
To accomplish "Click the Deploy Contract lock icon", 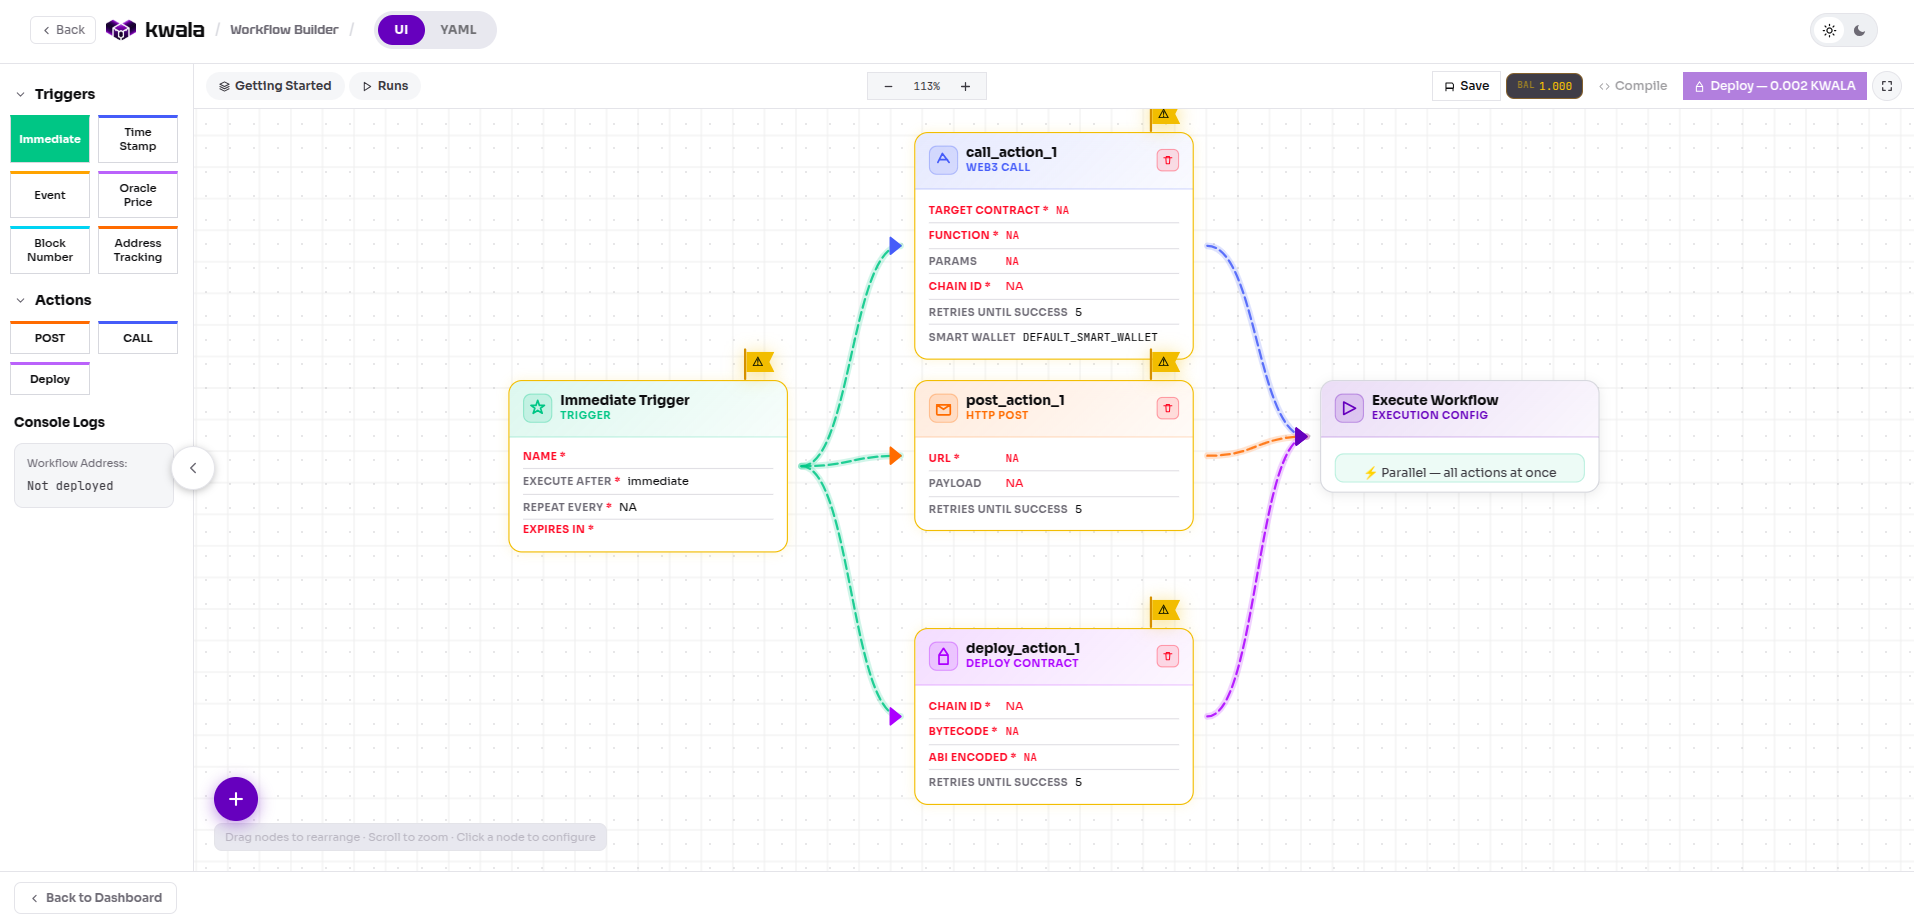I will coord(943,656).
